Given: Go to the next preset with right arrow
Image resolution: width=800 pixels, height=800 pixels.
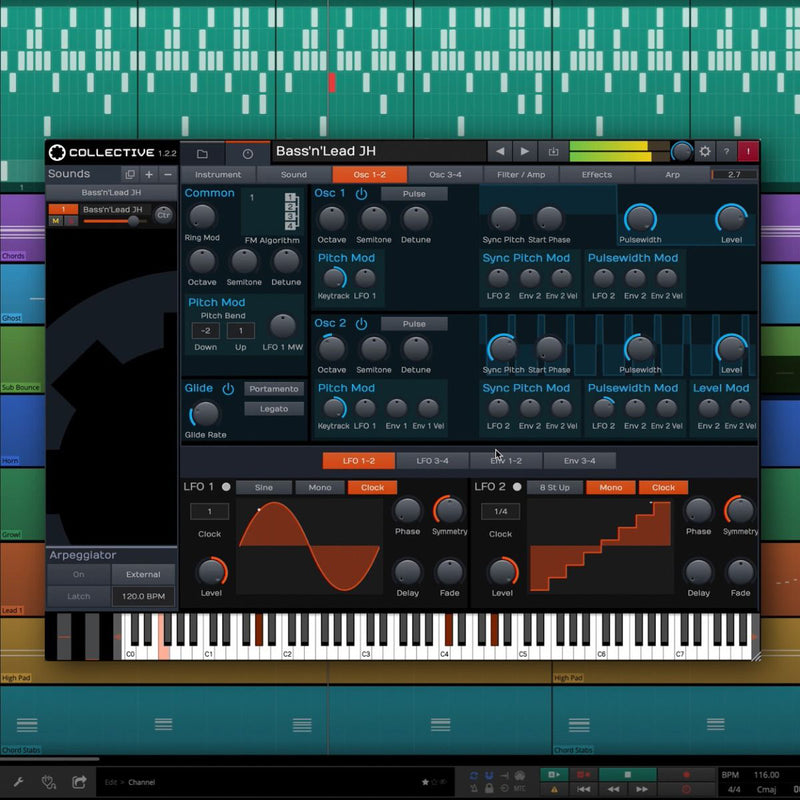Looking at the screenshot, I should [x=525, y=151].
